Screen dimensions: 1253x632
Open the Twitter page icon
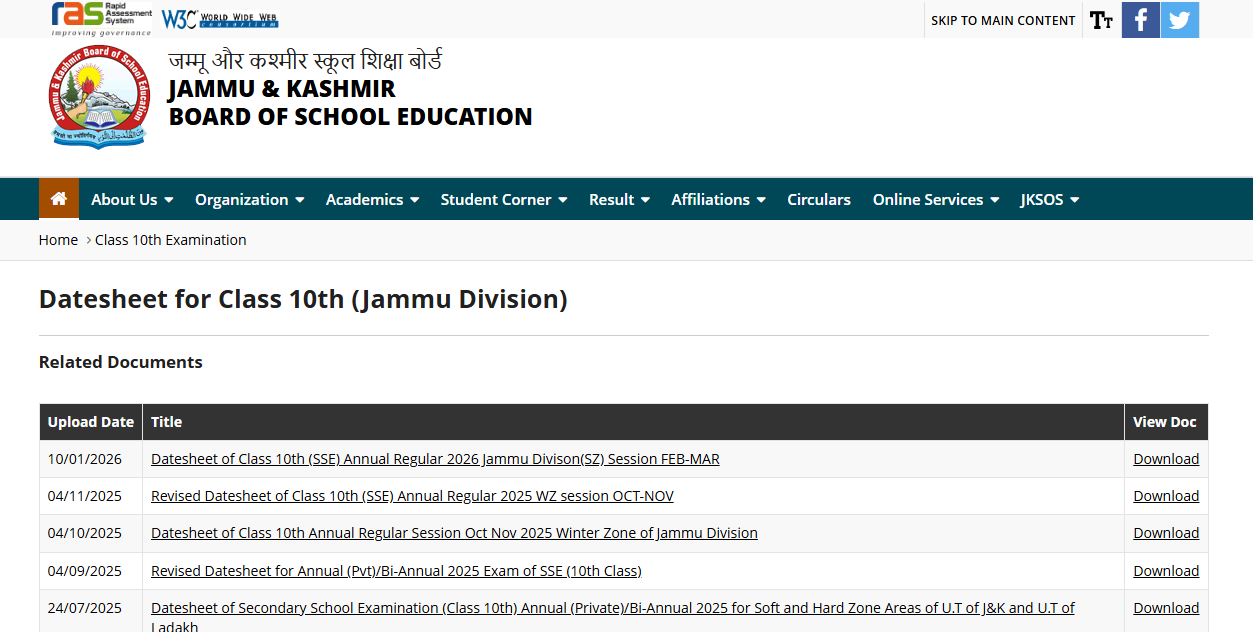tap(1180, 20)
